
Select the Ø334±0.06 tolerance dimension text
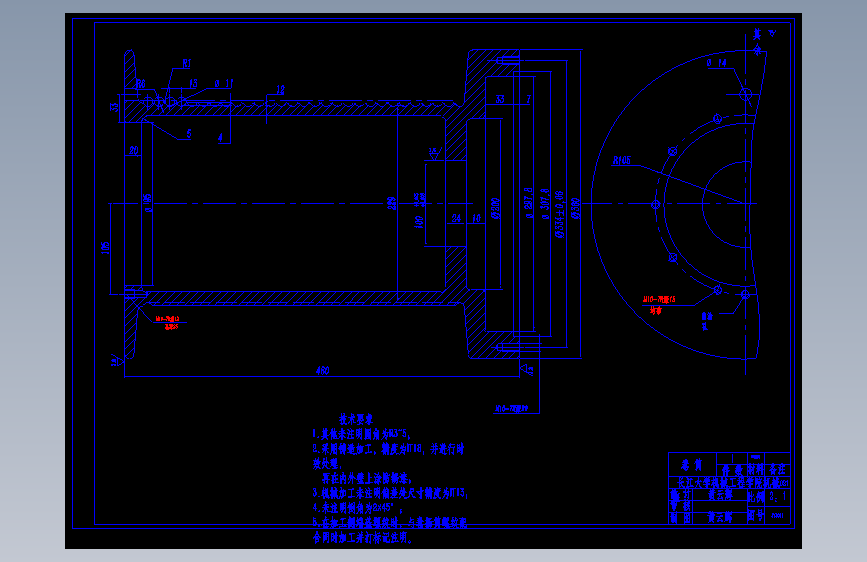(x=559, y=215)
